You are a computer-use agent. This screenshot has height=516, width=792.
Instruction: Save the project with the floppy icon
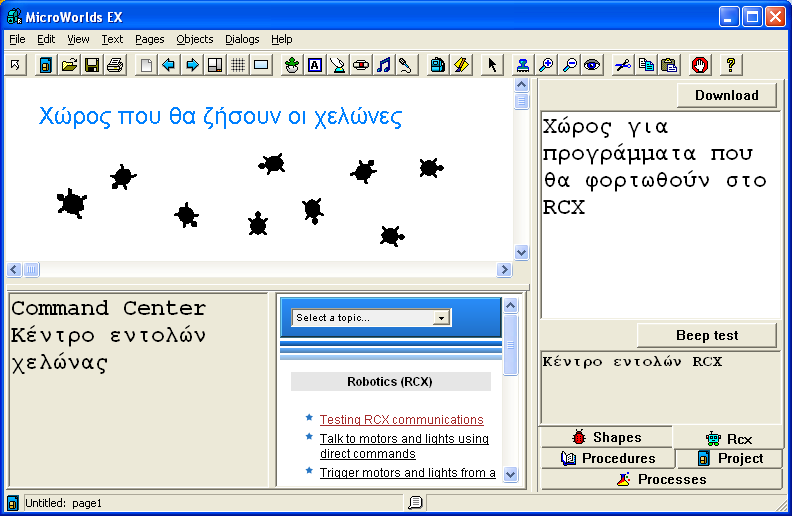pos(92,65)
